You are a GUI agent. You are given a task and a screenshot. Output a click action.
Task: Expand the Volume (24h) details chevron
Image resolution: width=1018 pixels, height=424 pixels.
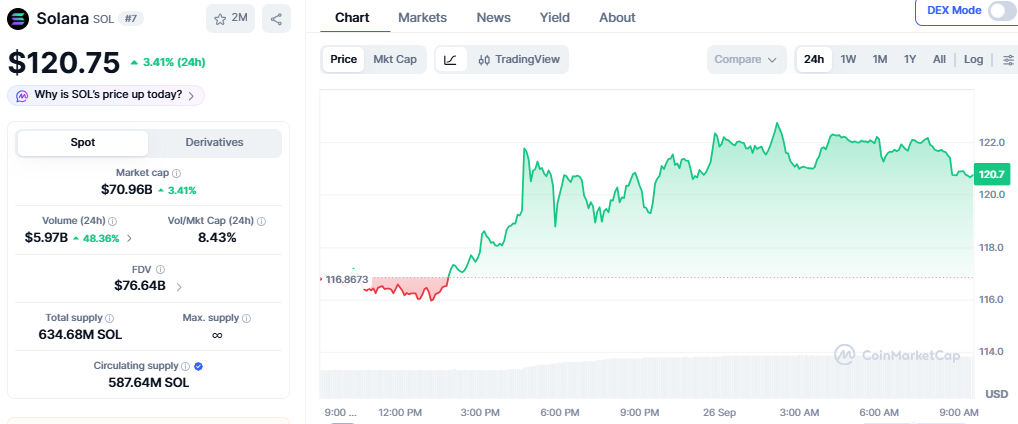click(129, 238)
